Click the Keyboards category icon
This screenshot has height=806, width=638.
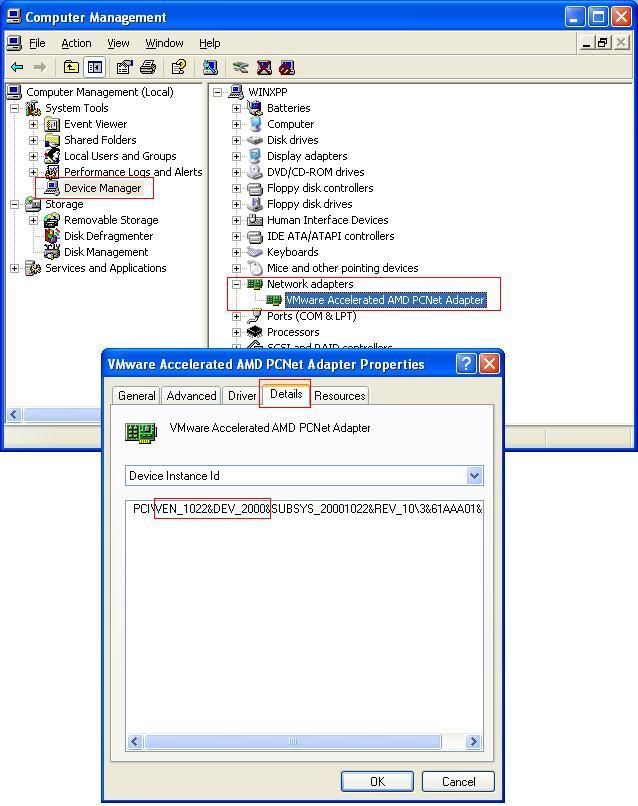[x=254, y=252]
